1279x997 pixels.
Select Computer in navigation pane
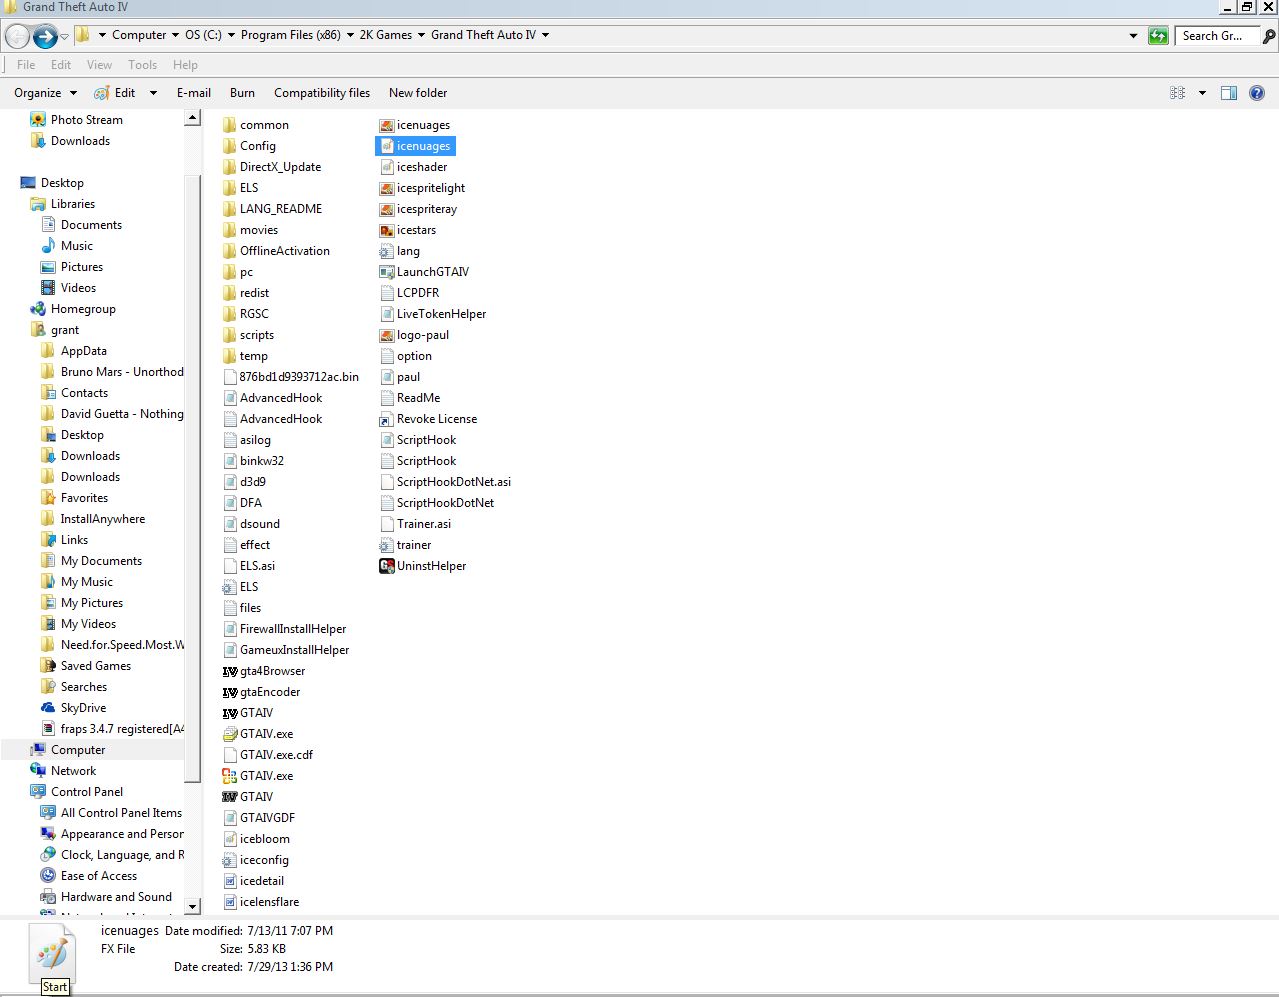click(78, 750)
